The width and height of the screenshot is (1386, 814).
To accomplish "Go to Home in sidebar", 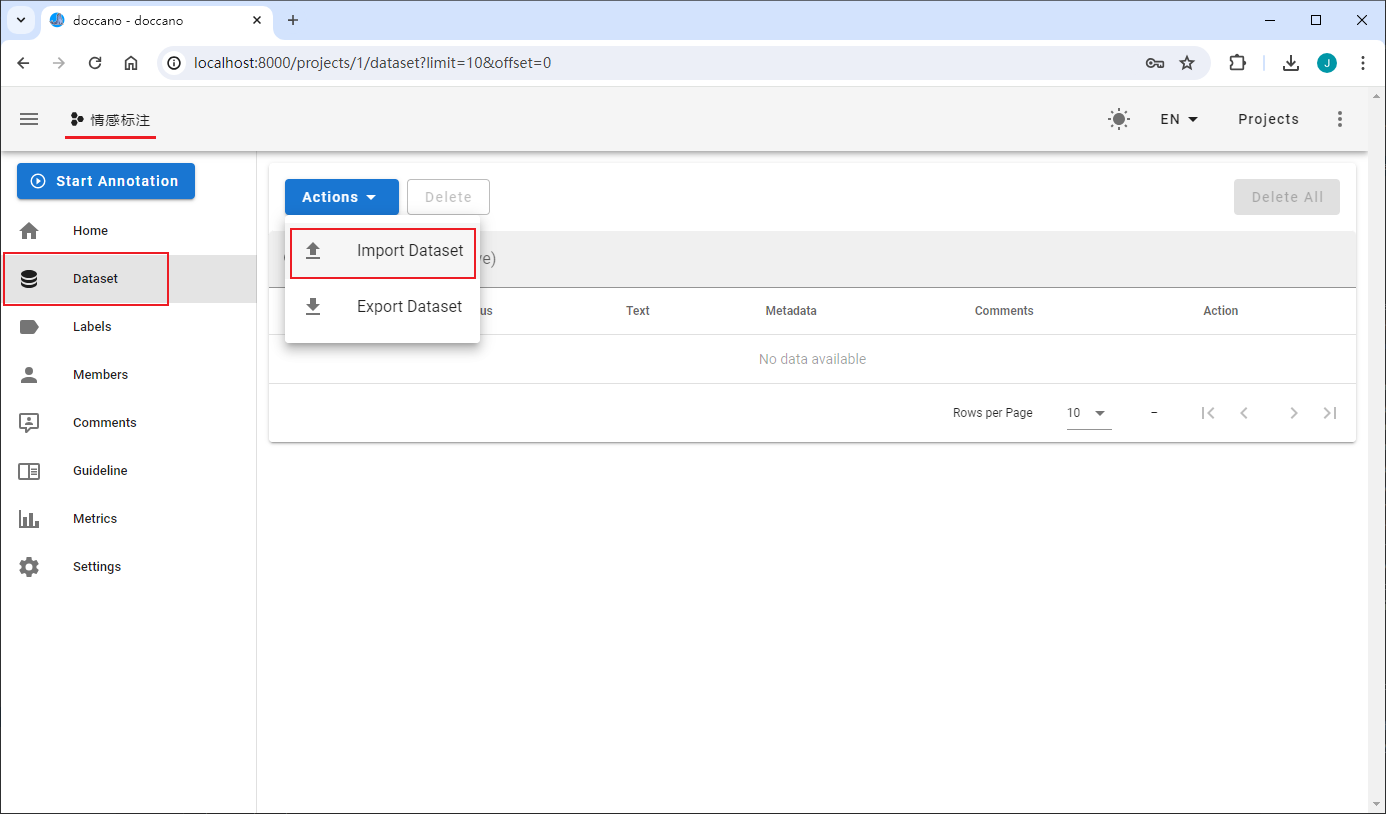I will point(90,231).
